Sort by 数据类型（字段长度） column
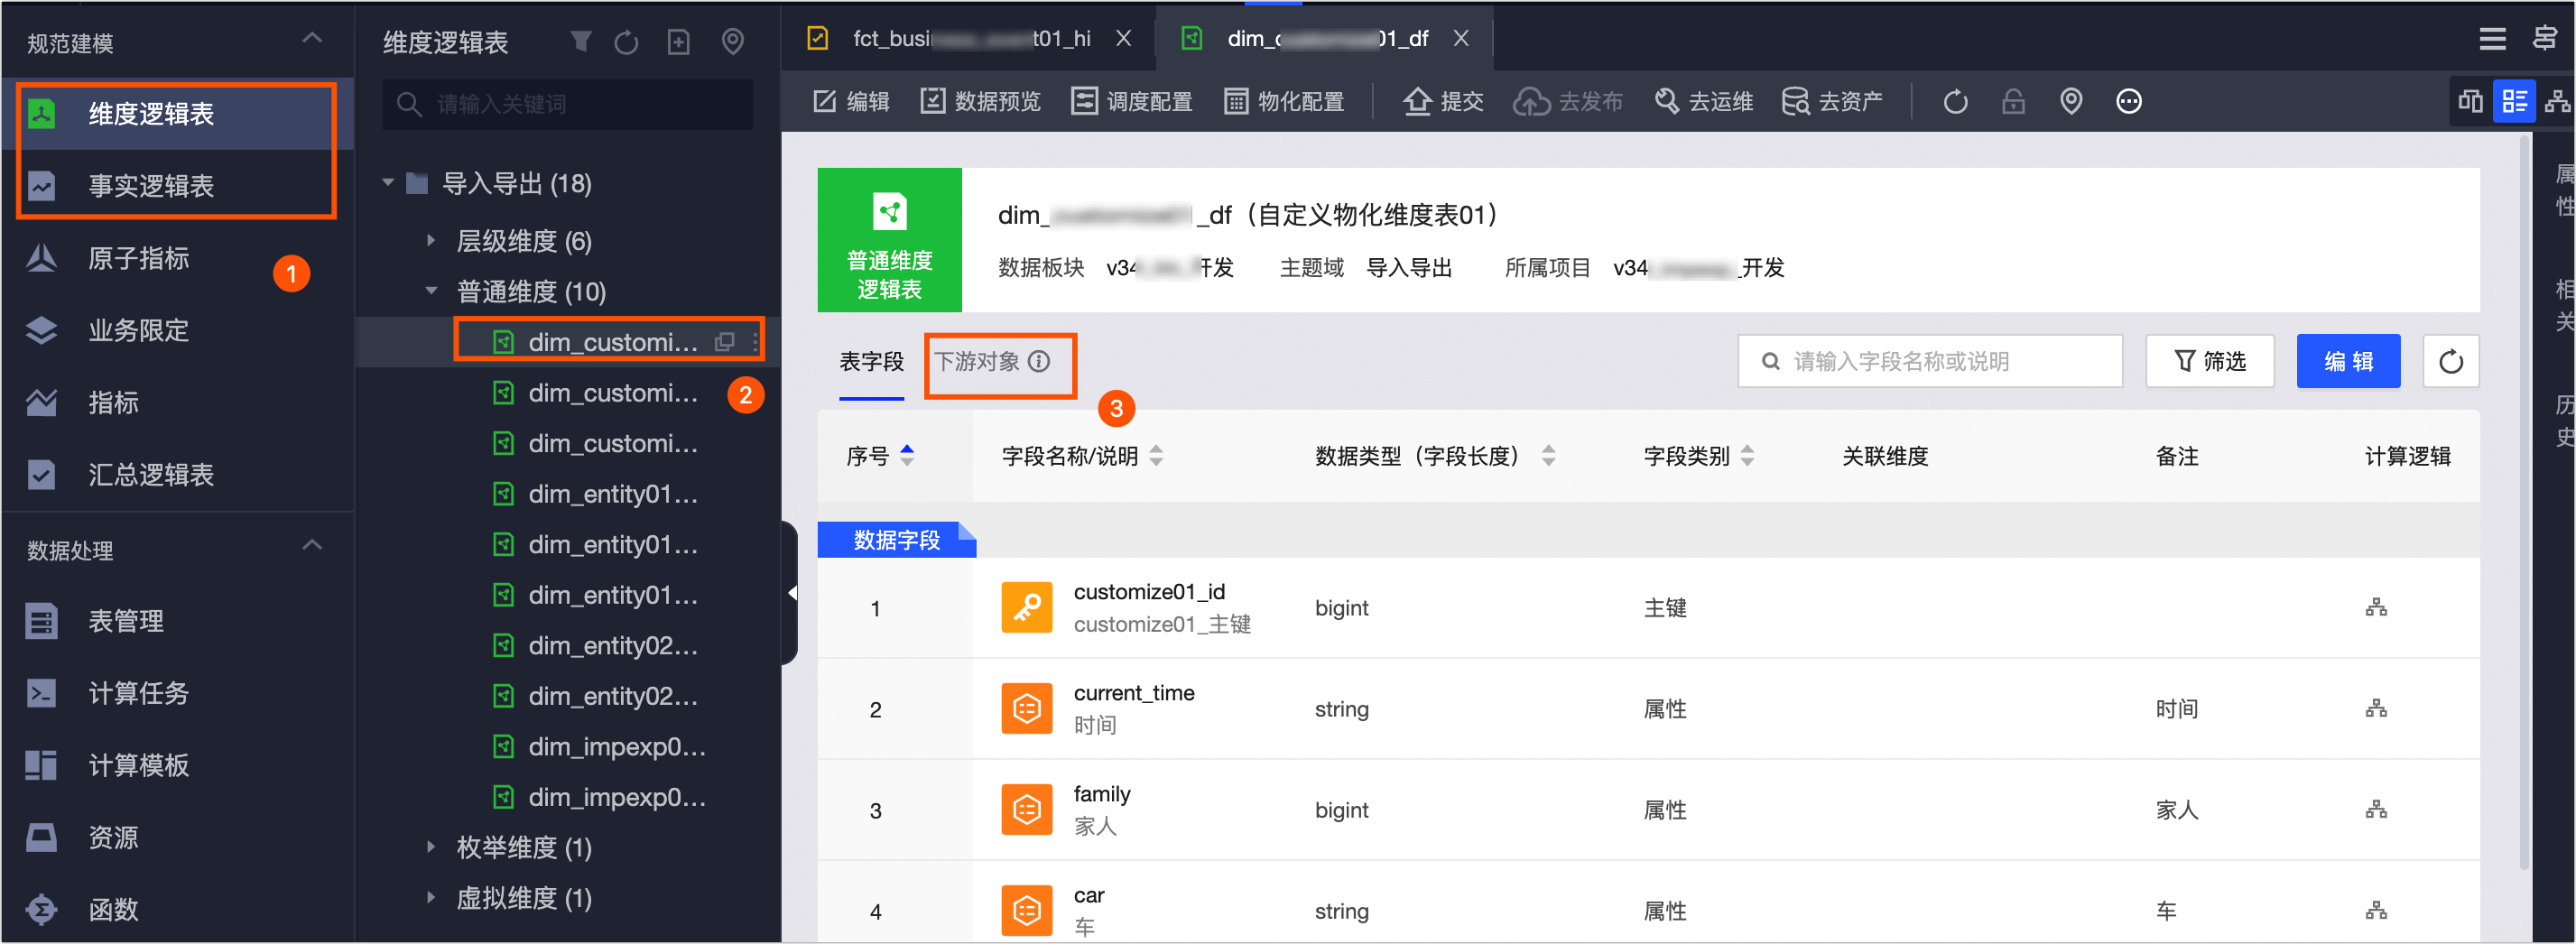Screen dimensions: 2576x944 1548,456
